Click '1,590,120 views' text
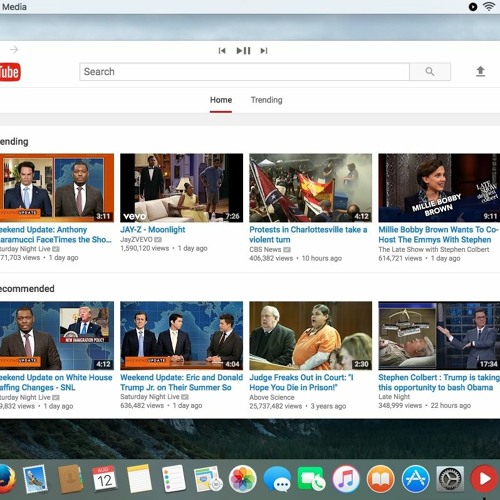500x500 pixels. click(145, 248)
